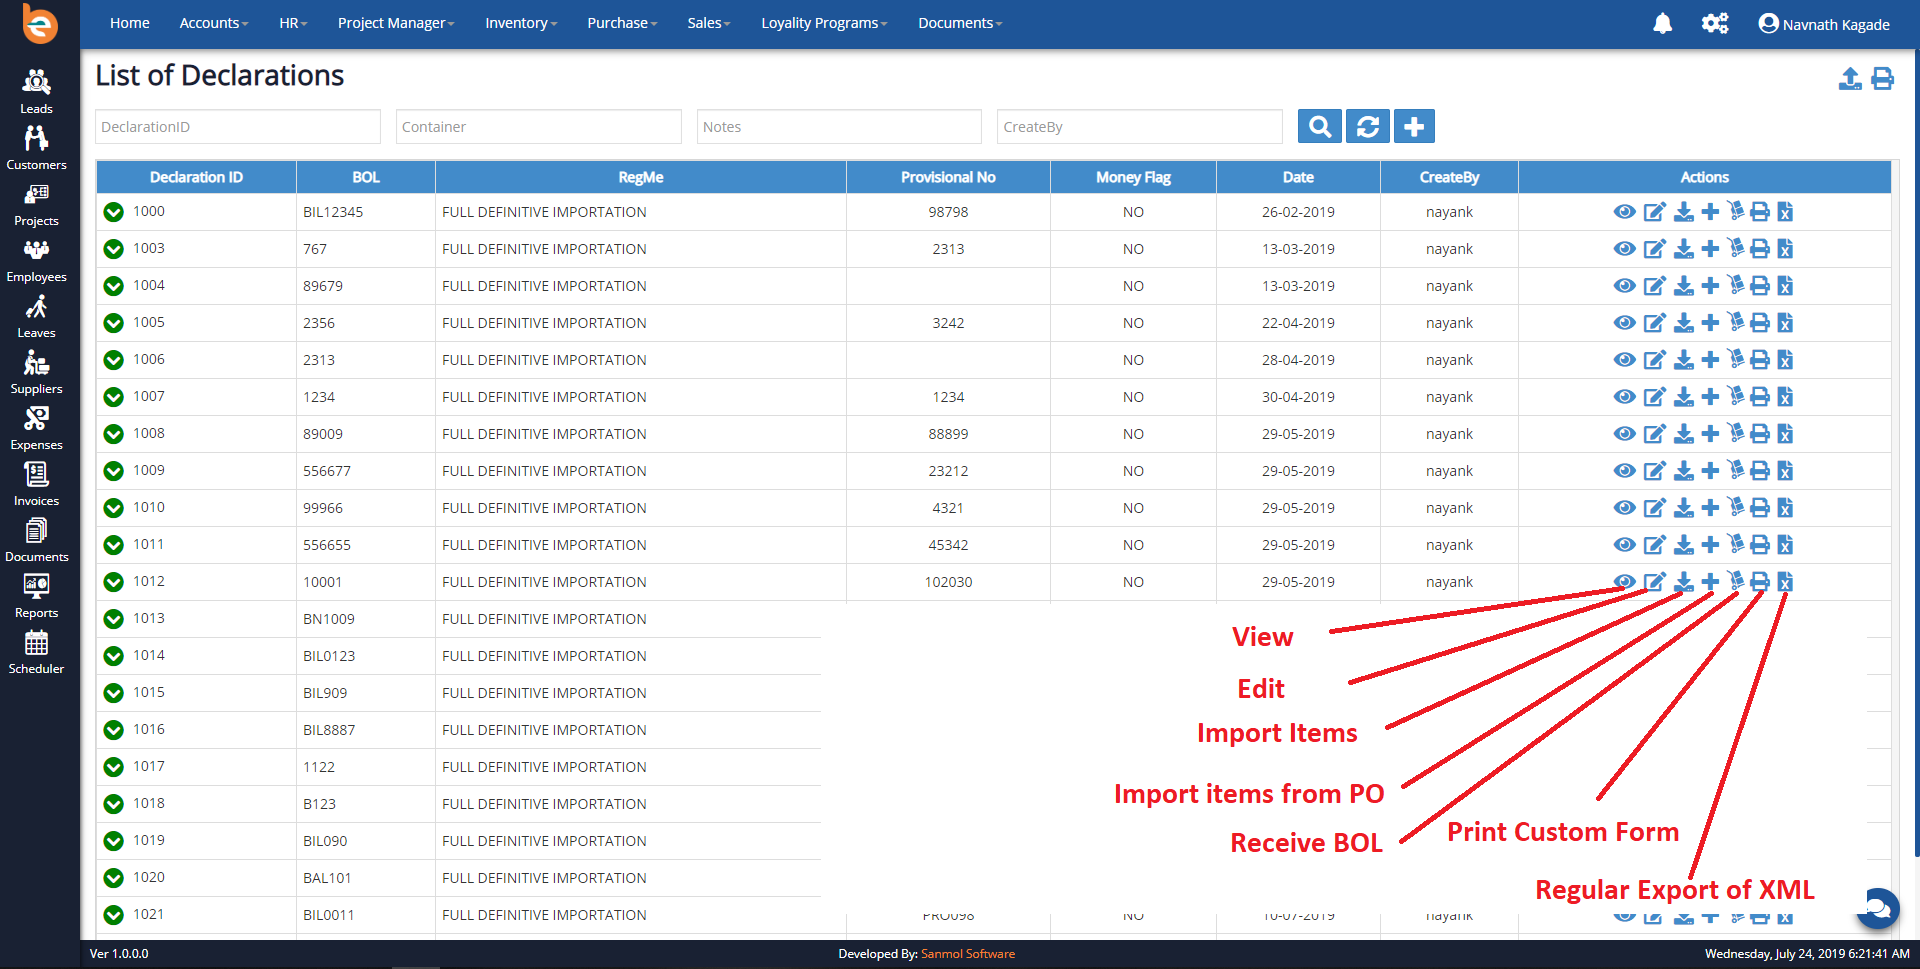
Task: Click the blue search button
Action: point(1320,127)
